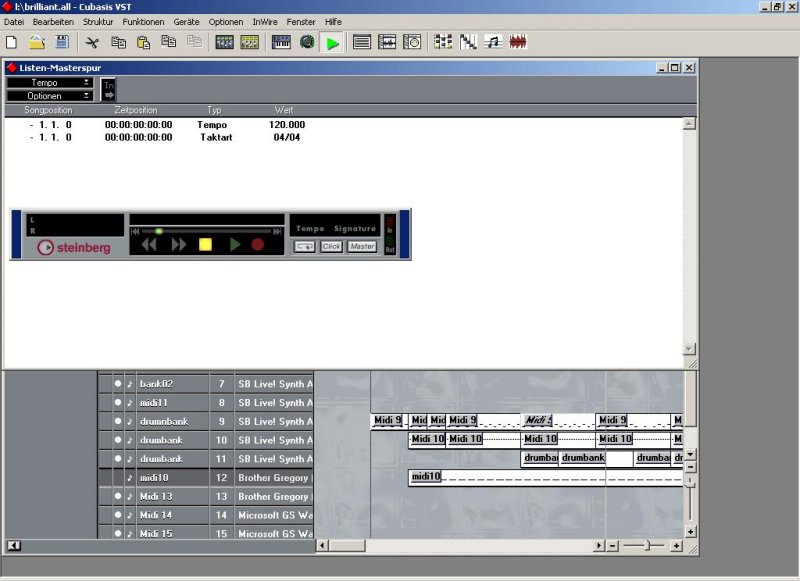Start playback on the Steinberg transport bar
Screen dimensions: 800x581
point(235,245)
